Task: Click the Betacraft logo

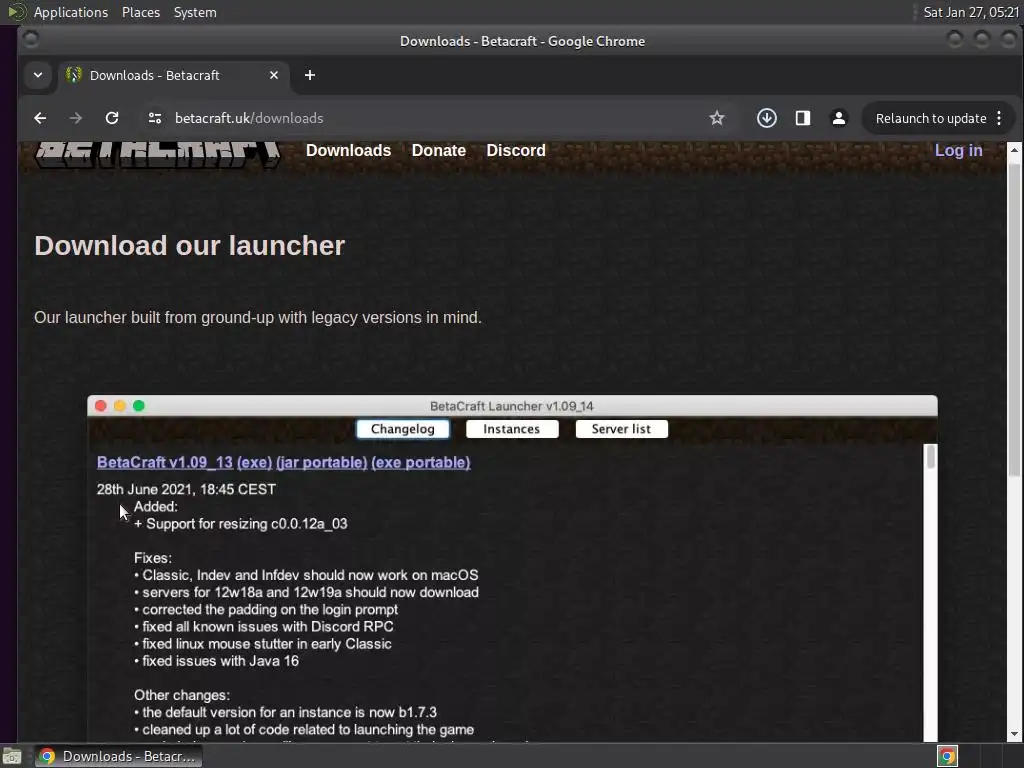Action: point(157,155)
